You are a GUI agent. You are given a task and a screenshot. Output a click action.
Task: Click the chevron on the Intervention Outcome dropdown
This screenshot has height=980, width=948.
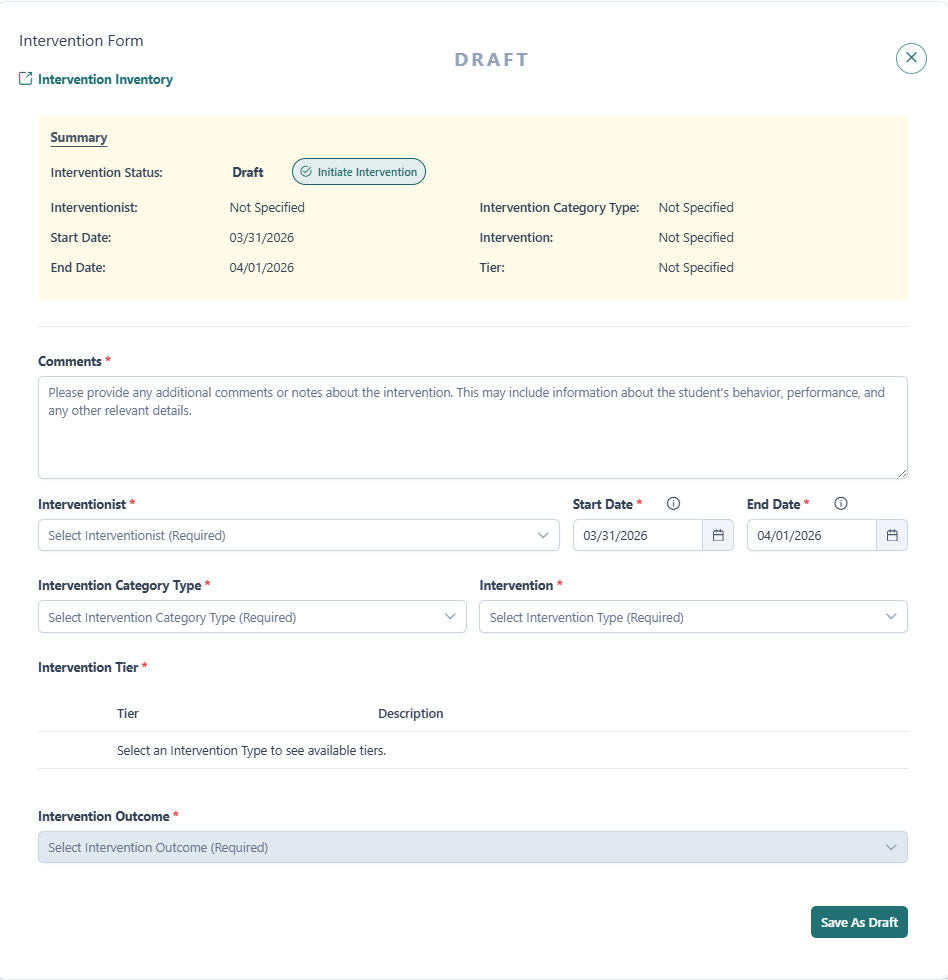893,847
